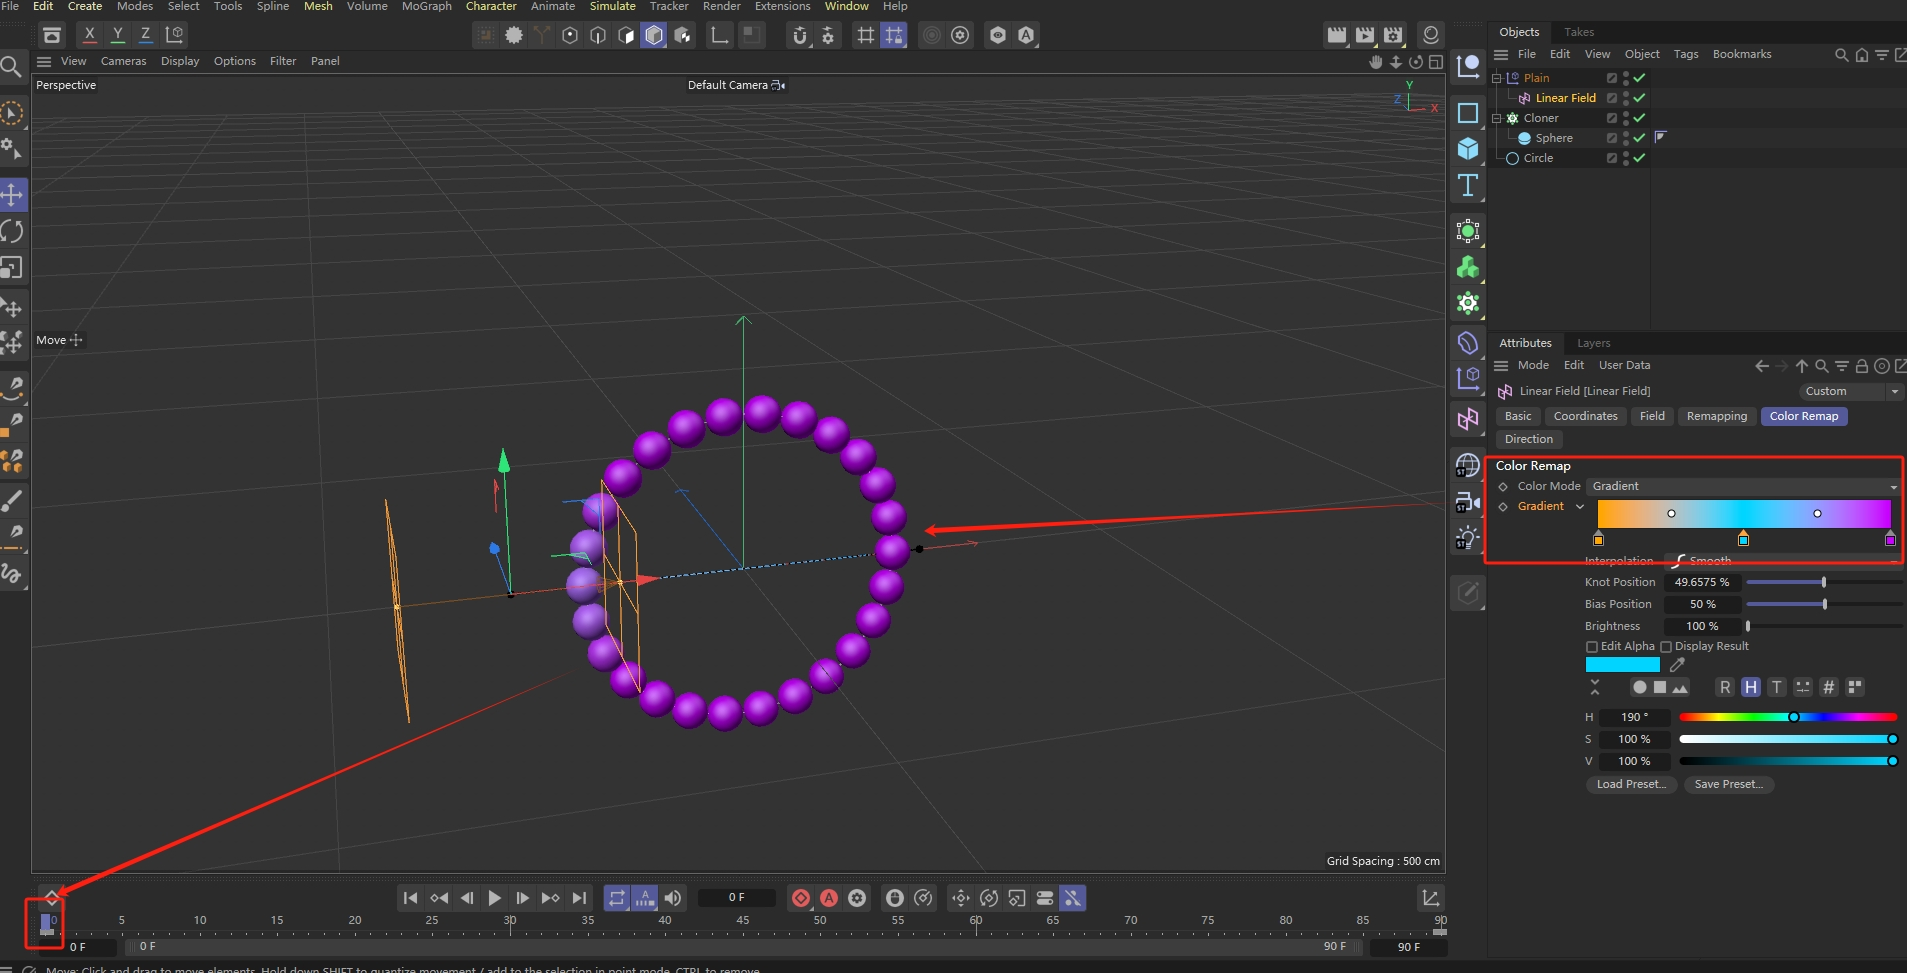This screenshot has width=1907, height=973.
Task: Toggle Y axis lock
Action: tap(118, 35)
